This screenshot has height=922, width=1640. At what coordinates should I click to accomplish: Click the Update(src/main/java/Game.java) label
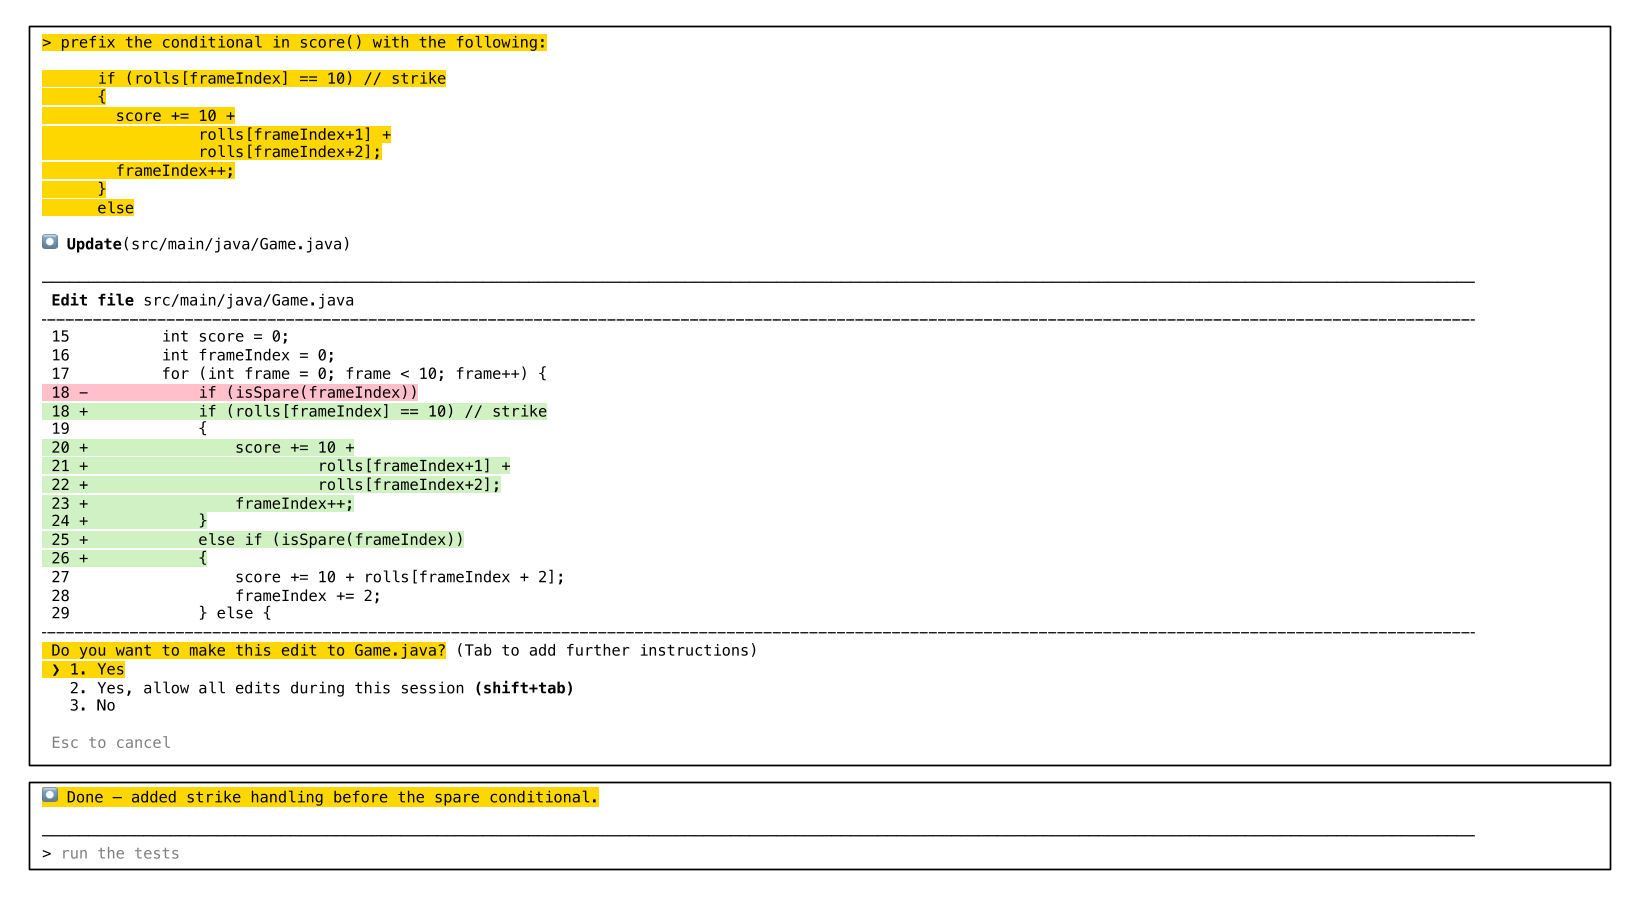point(208,244)
